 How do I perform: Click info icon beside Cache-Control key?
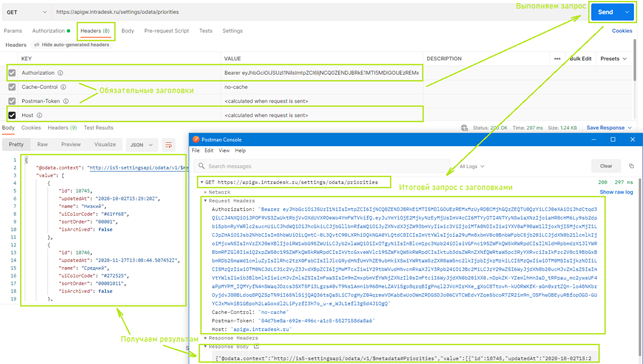click(x=64, y=87)
